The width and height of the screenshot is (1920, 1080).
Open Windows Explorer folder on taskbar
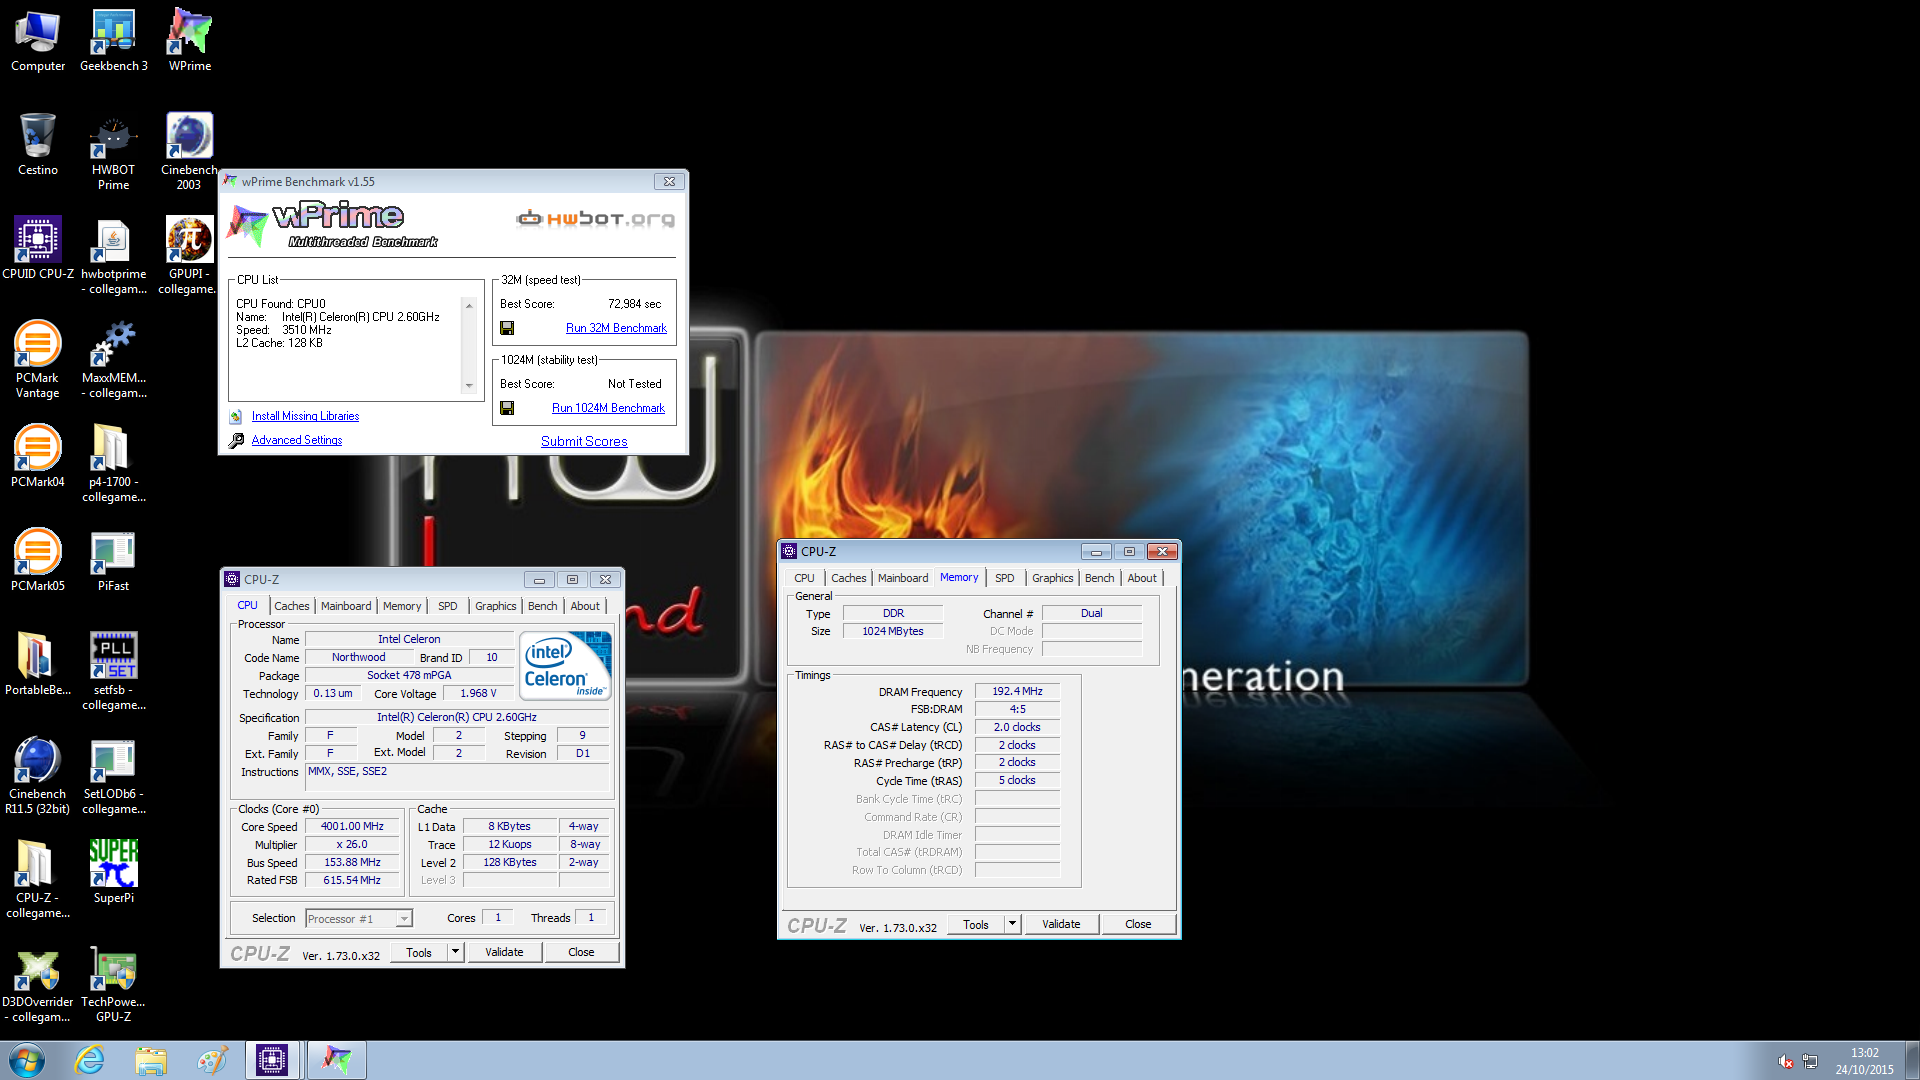(x=151, y=1060)
